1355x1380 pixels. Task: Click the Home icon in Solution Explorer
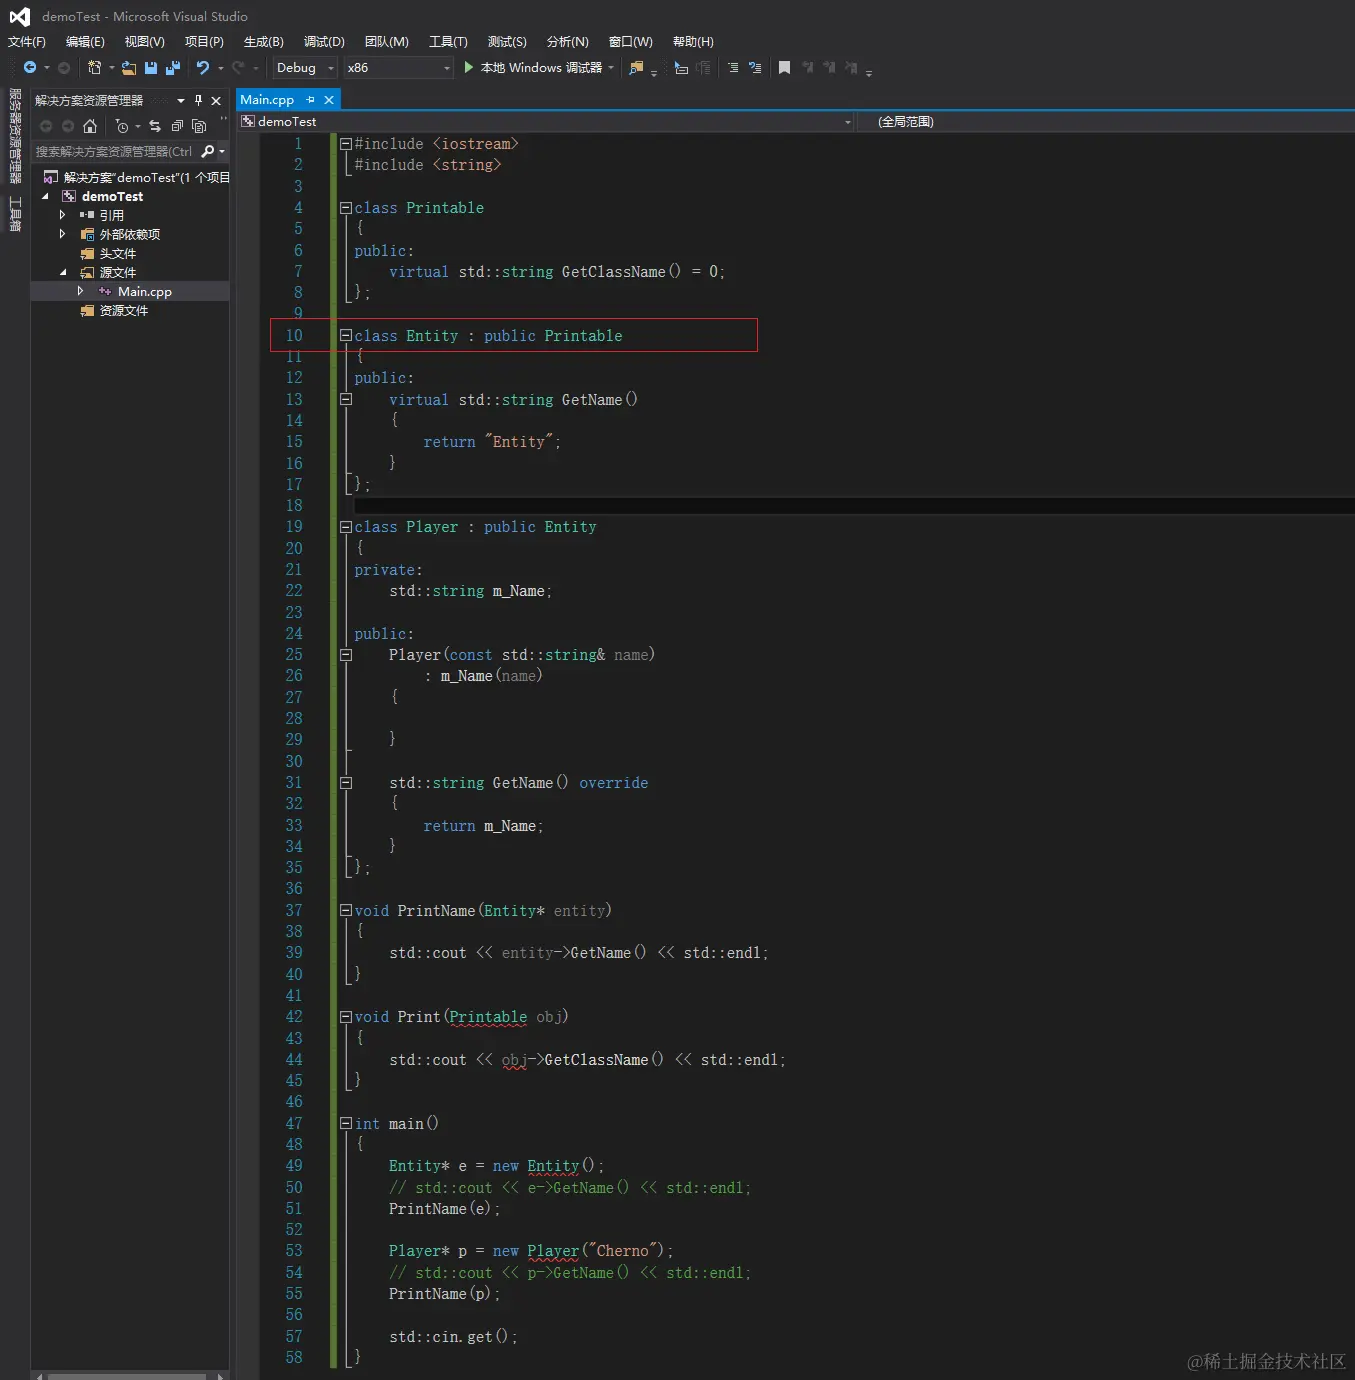90,126
